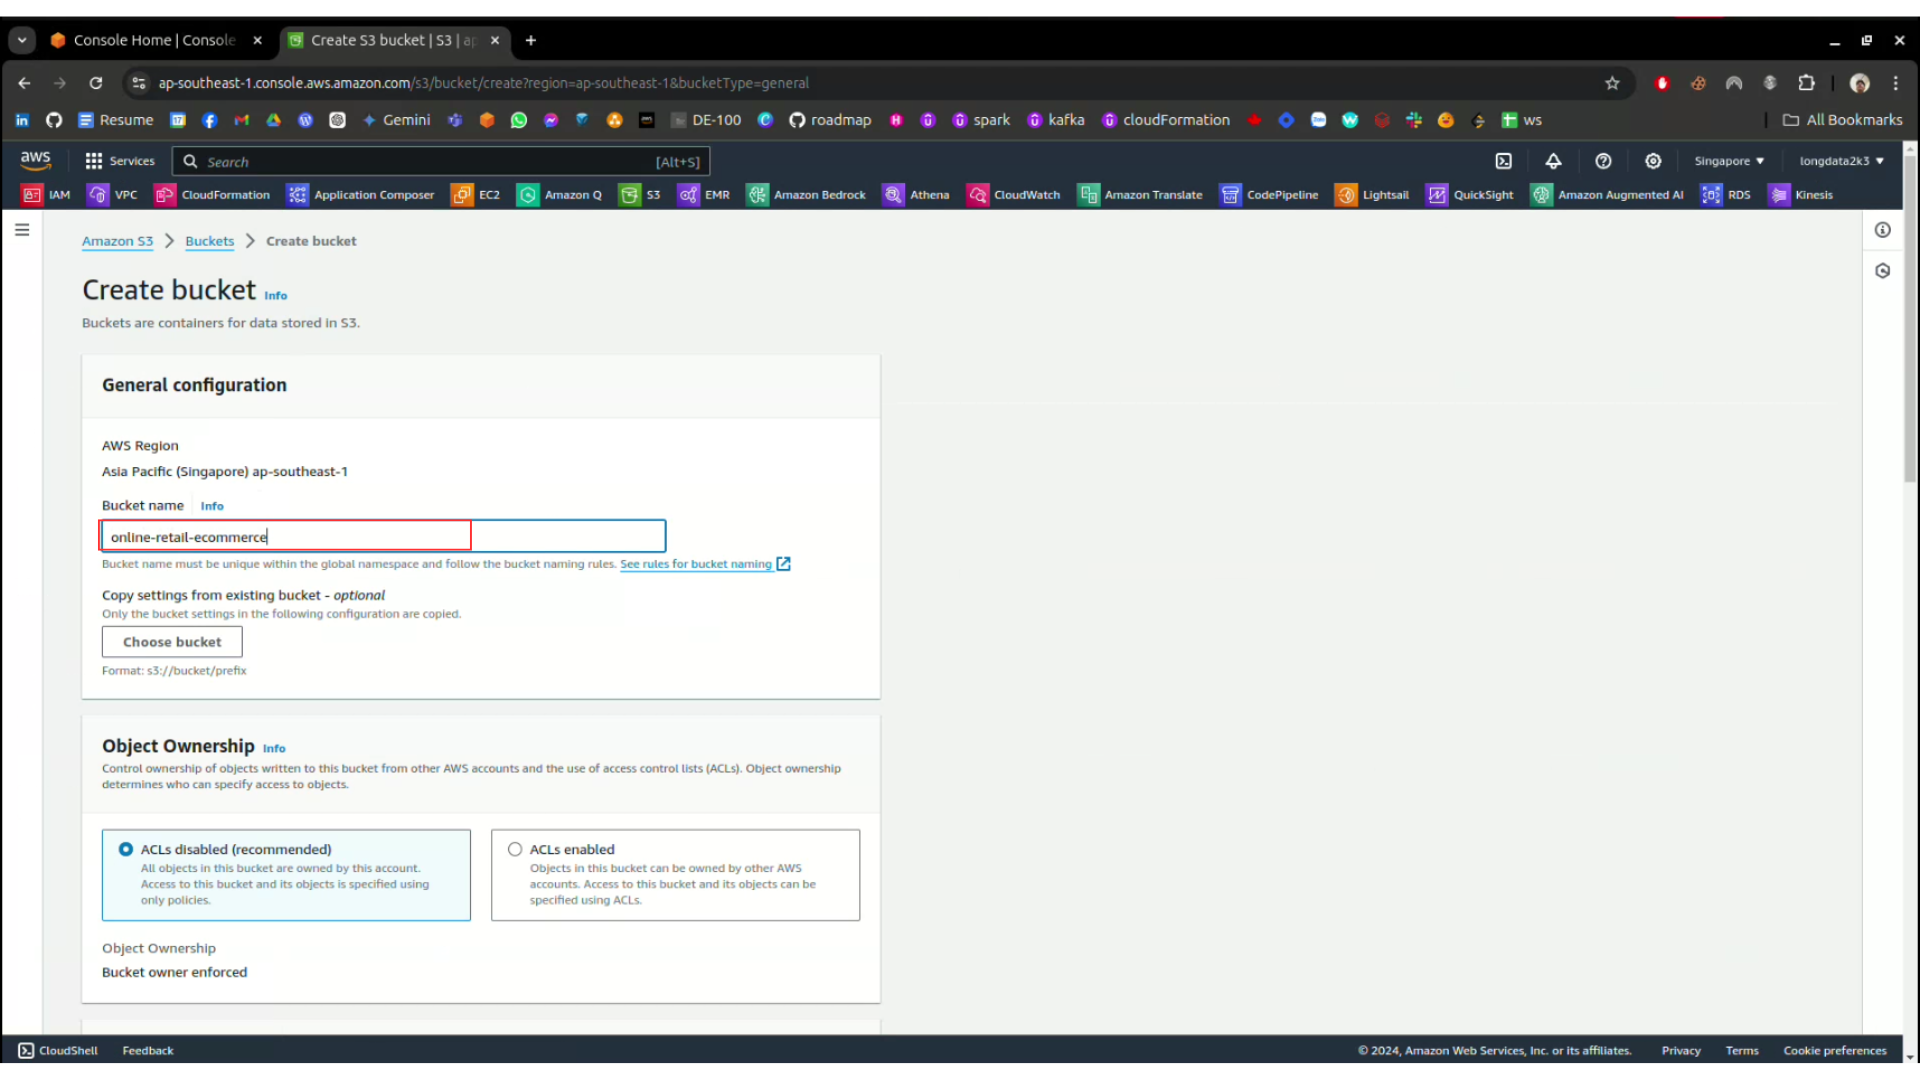Click the notifications bell icon
This screenshot has height=1080, width=1920.
click(x=1553, y=161)
